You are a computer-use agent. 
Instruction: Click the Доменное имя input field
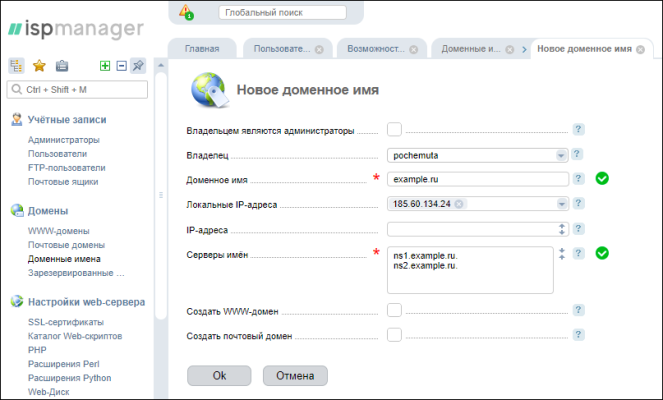tap(478, 179)
